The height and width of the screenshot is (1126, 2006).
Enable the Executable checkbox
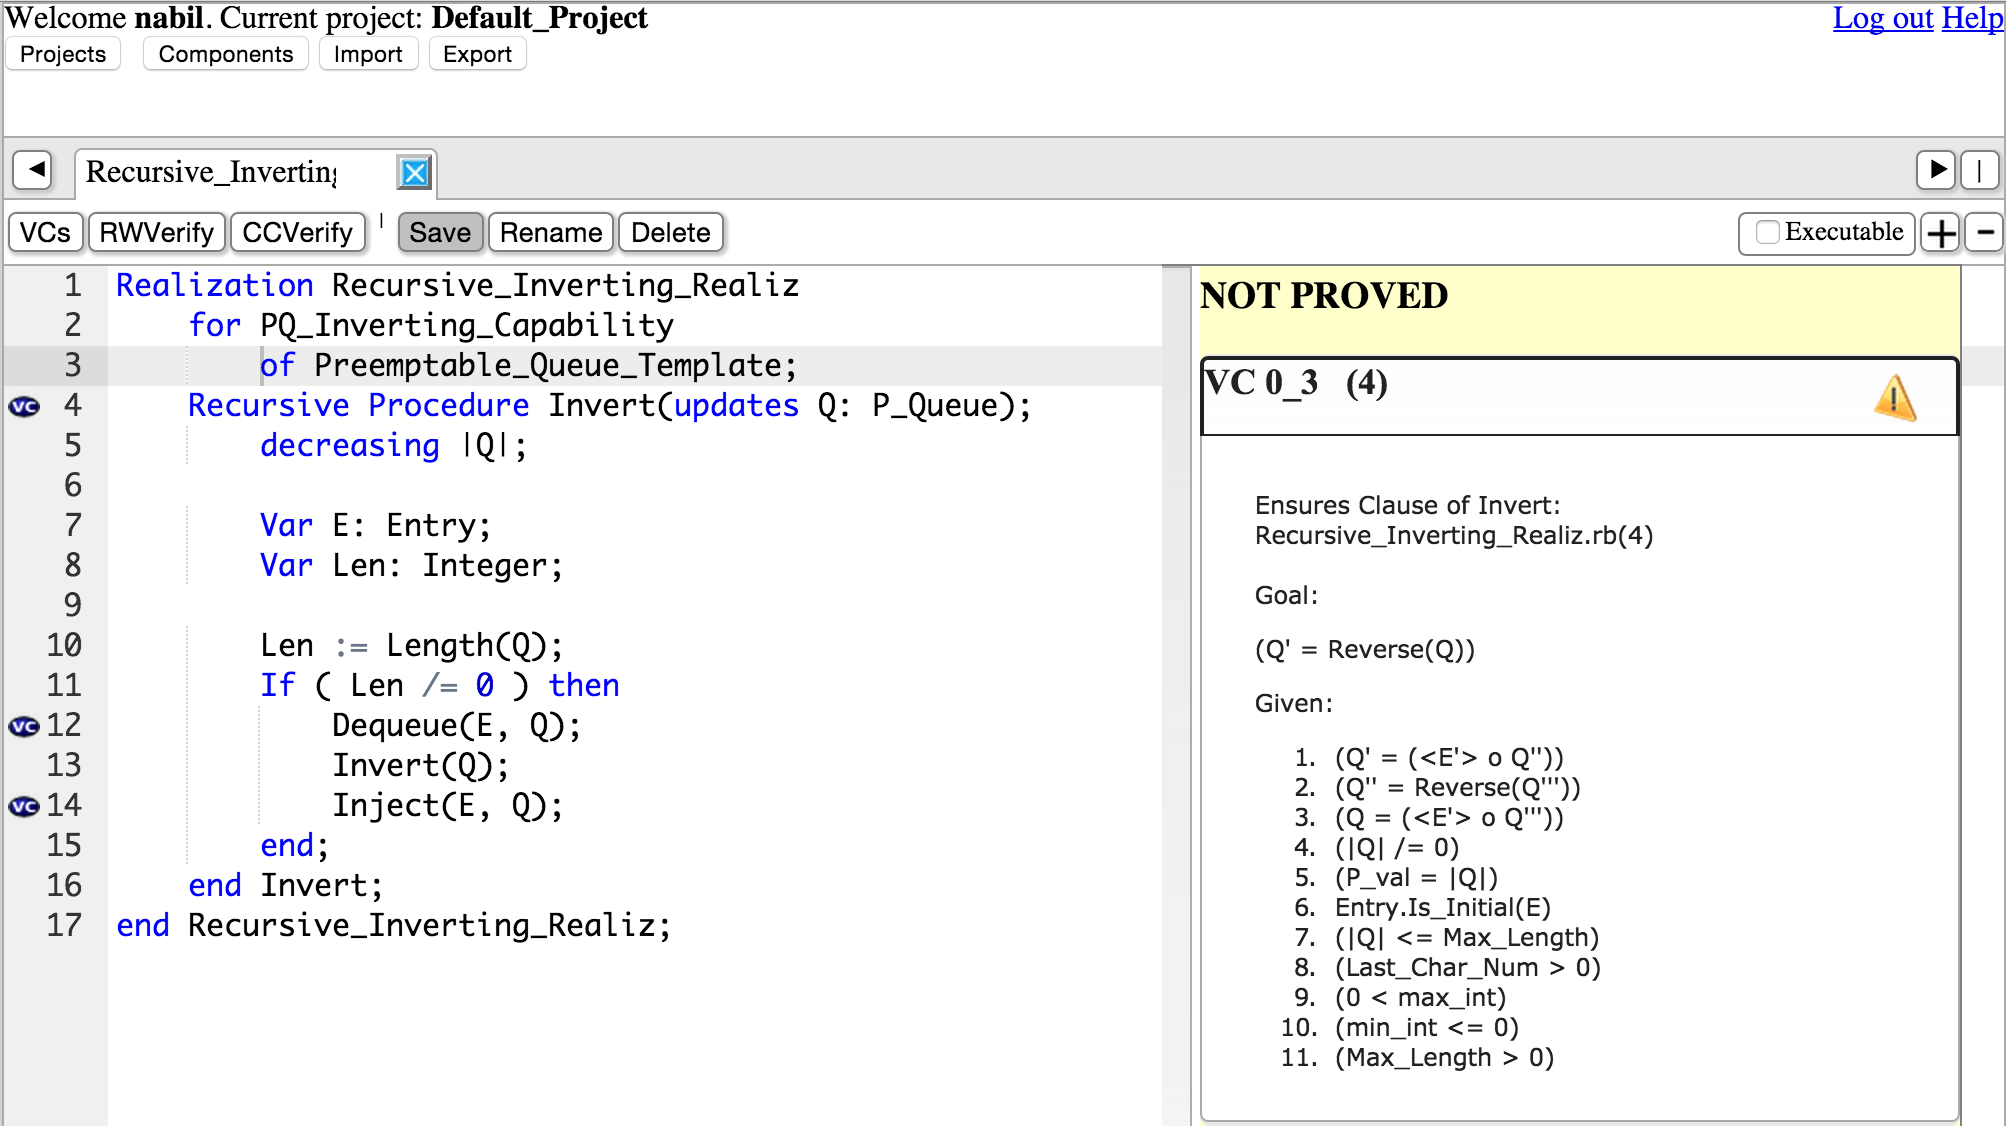[1768, 232]
